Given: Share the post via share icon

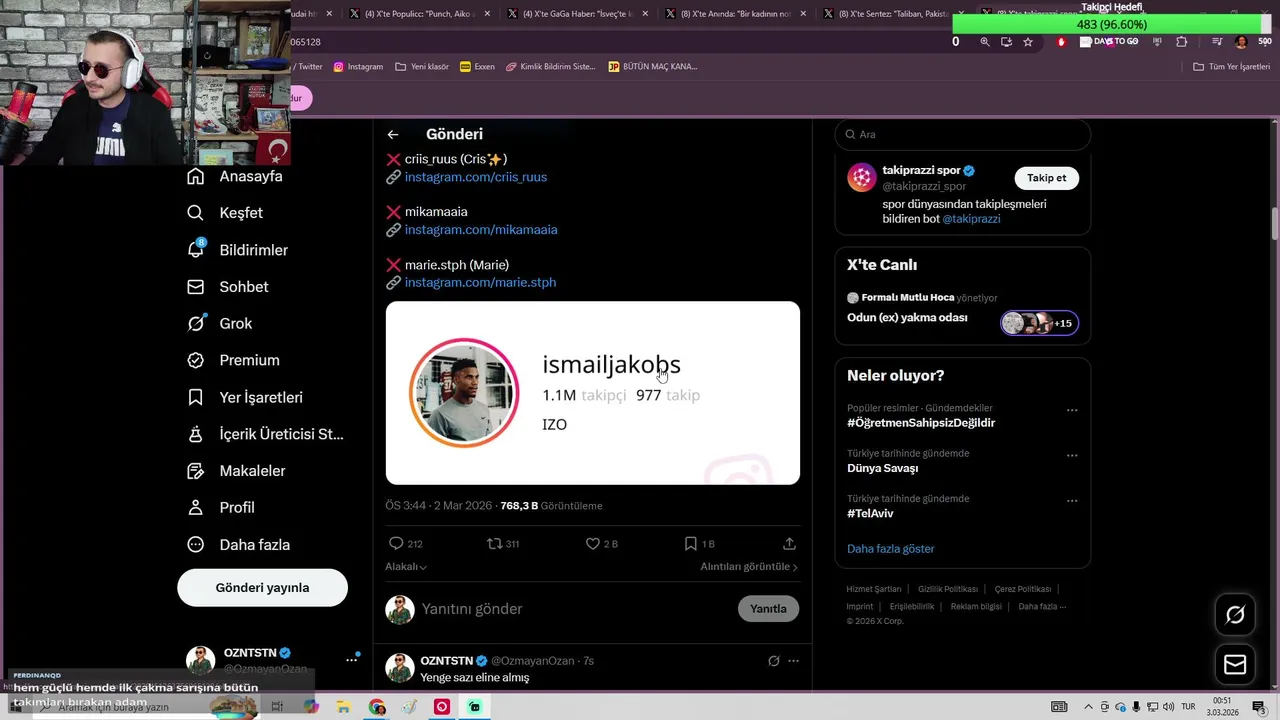Looking at the screenshot, I should [x=789, y=543].
